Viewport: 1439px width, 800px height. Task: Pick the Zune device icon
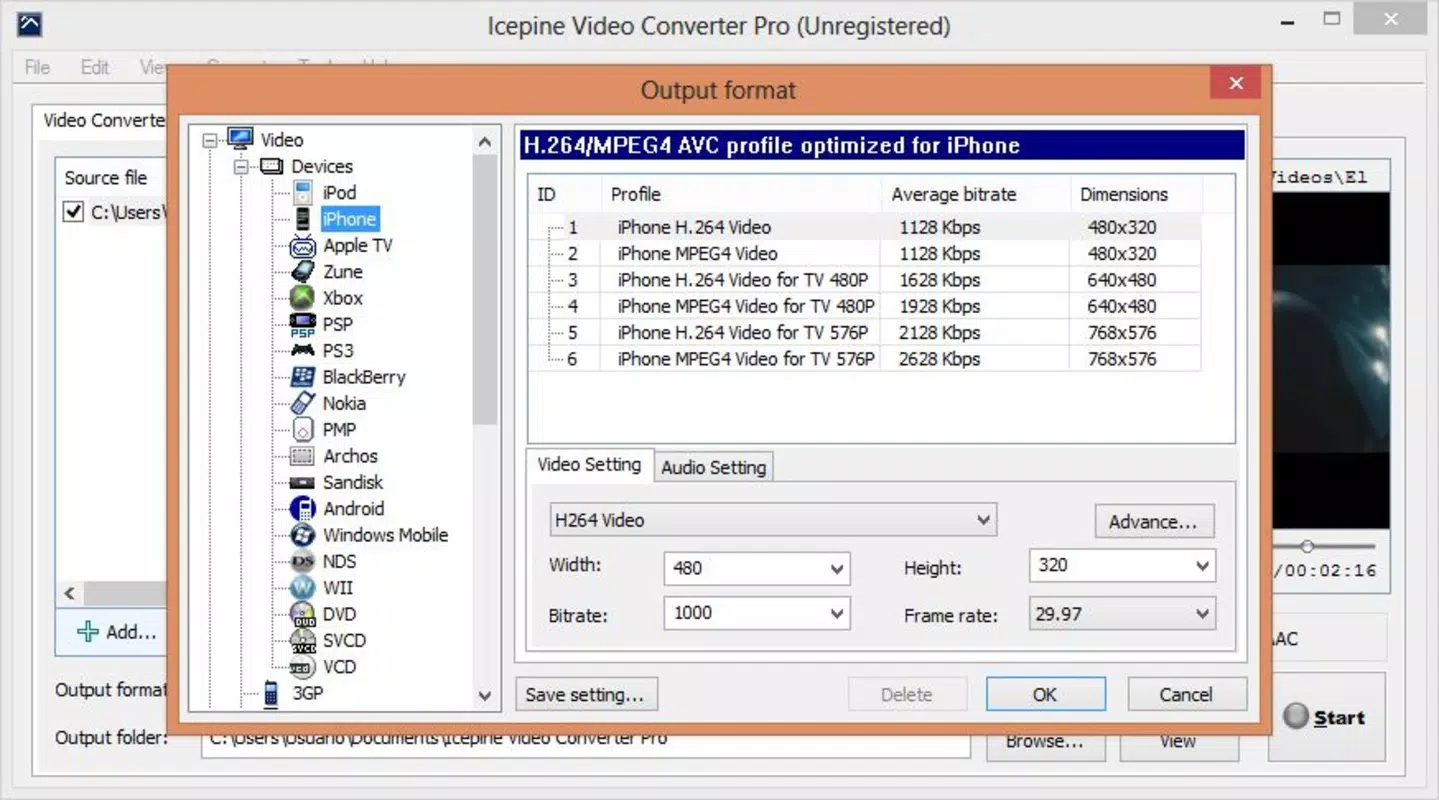303,271
